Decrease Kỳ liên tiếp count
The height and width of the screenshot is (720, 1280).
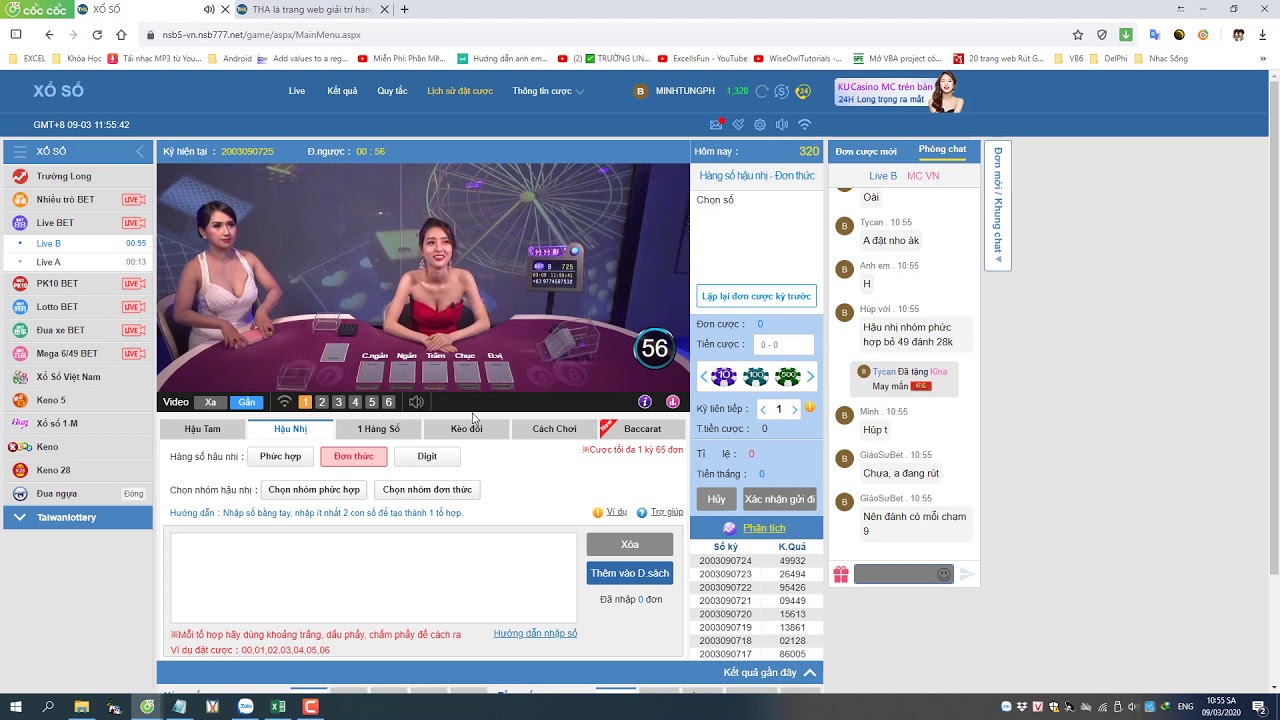[x=763, y=409]
